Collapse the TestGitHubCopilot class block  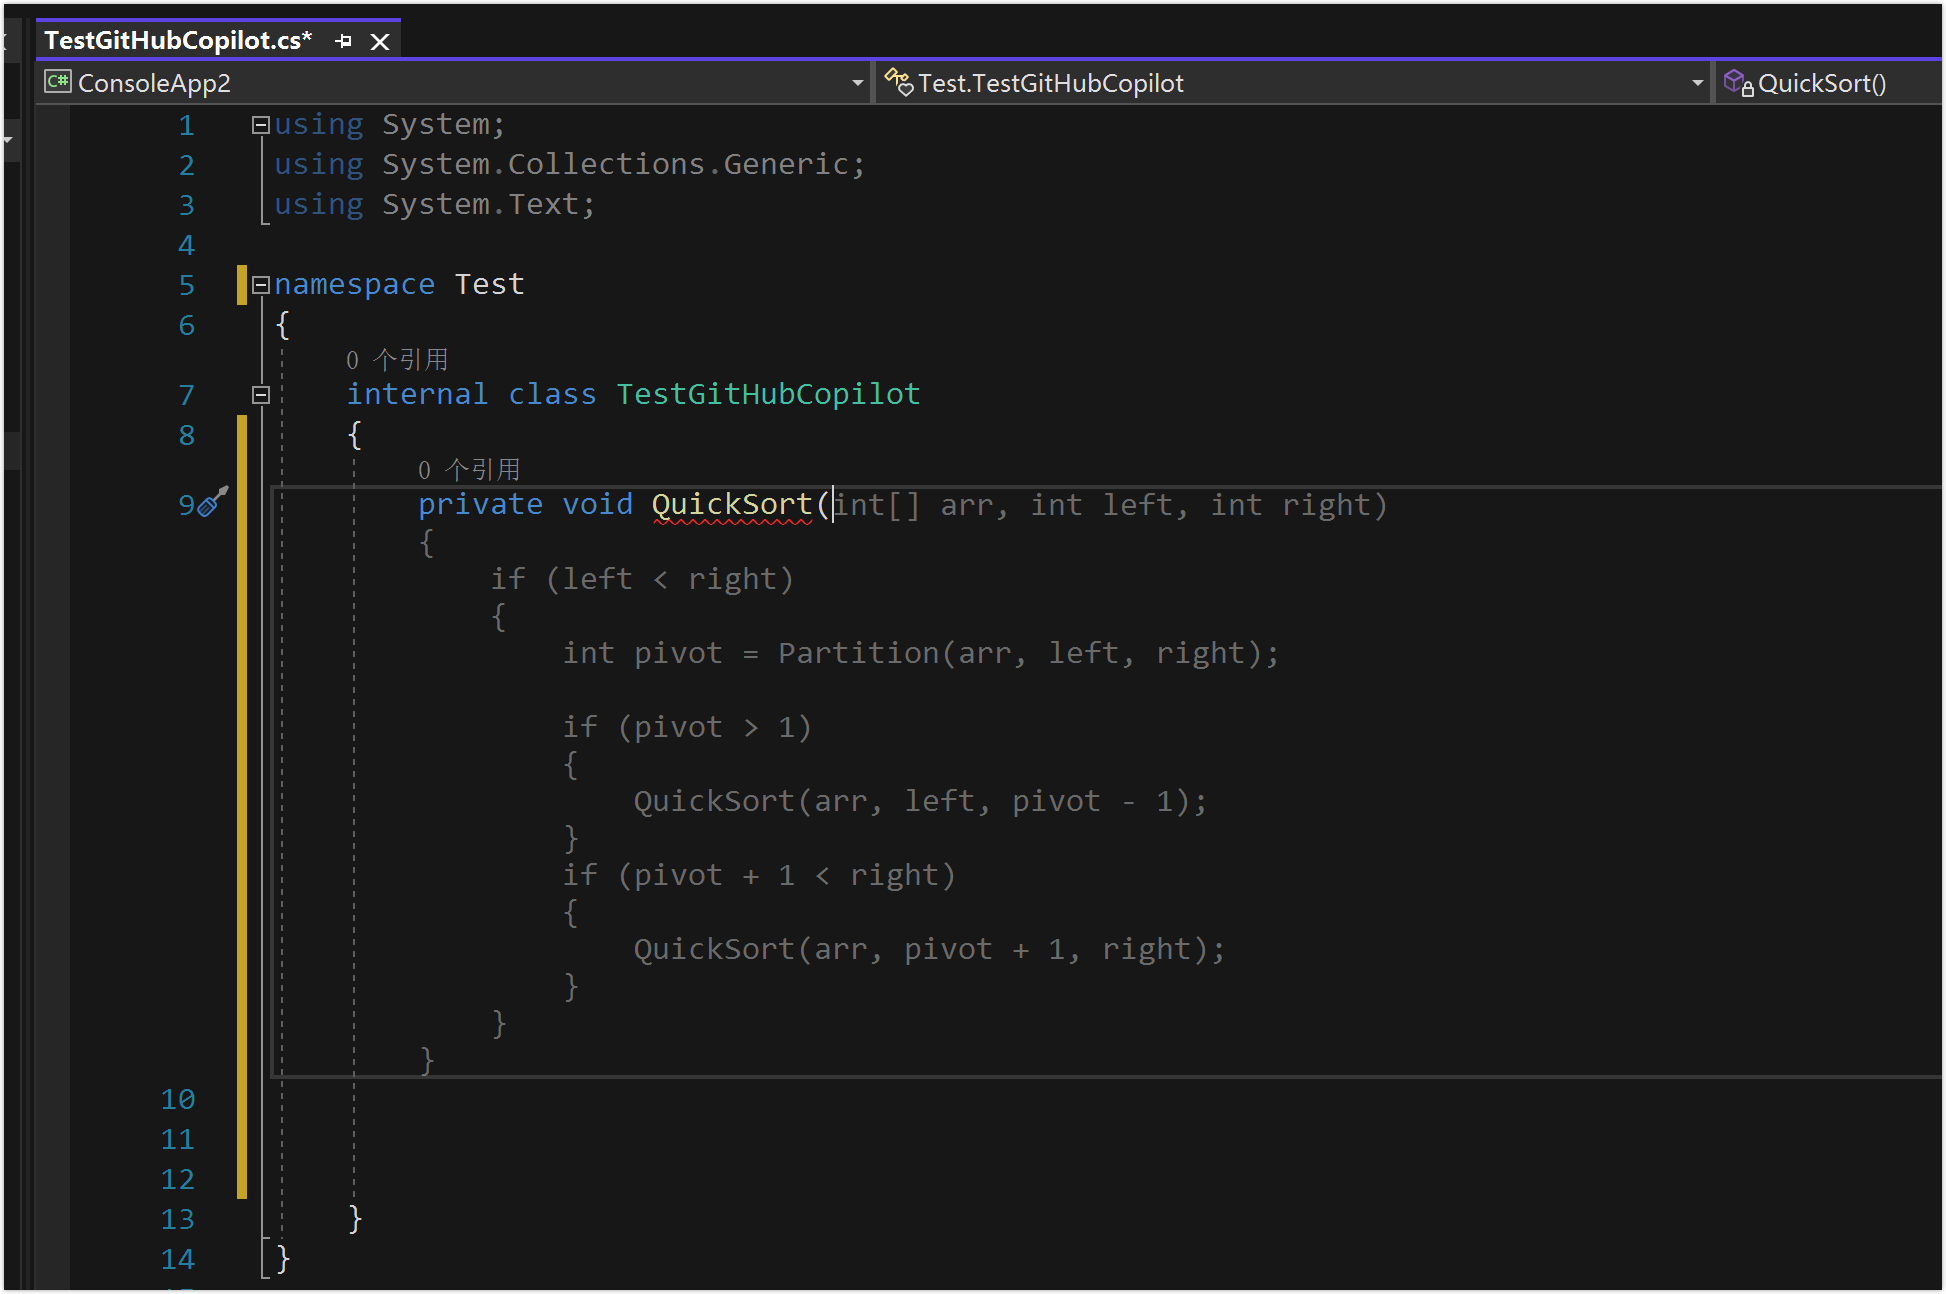(x=261, y=395)
